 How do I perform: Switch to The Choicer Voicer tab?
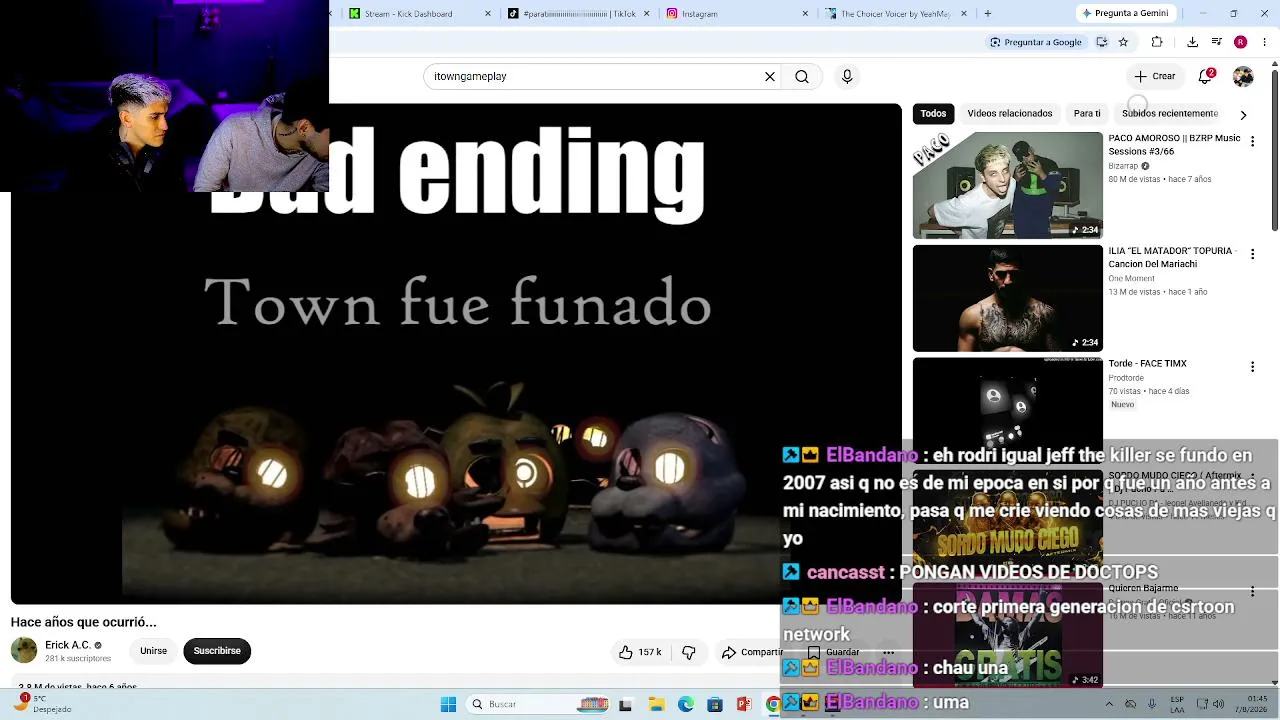896,14
